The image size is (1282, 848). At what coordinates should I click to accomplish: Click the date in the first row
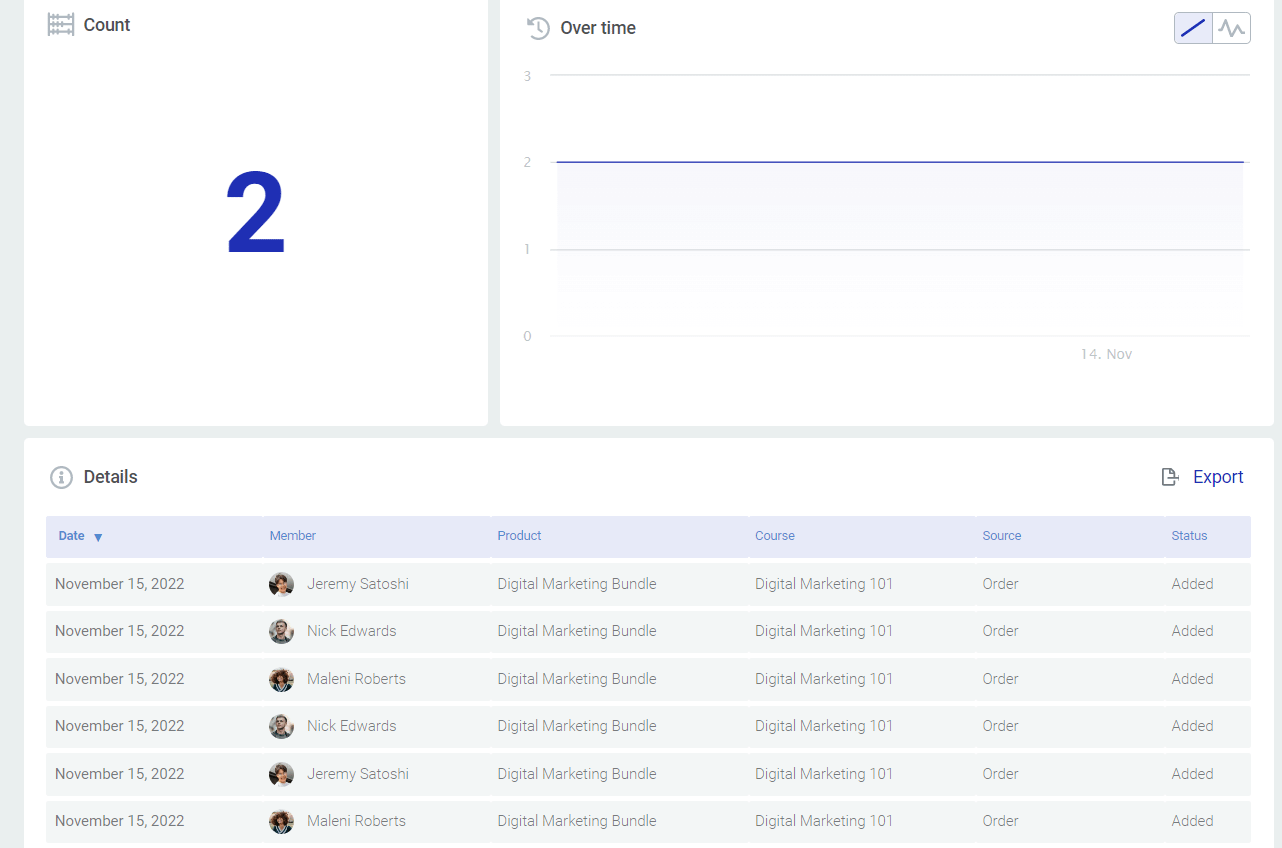pyautogui.click(x=120, y=584)
